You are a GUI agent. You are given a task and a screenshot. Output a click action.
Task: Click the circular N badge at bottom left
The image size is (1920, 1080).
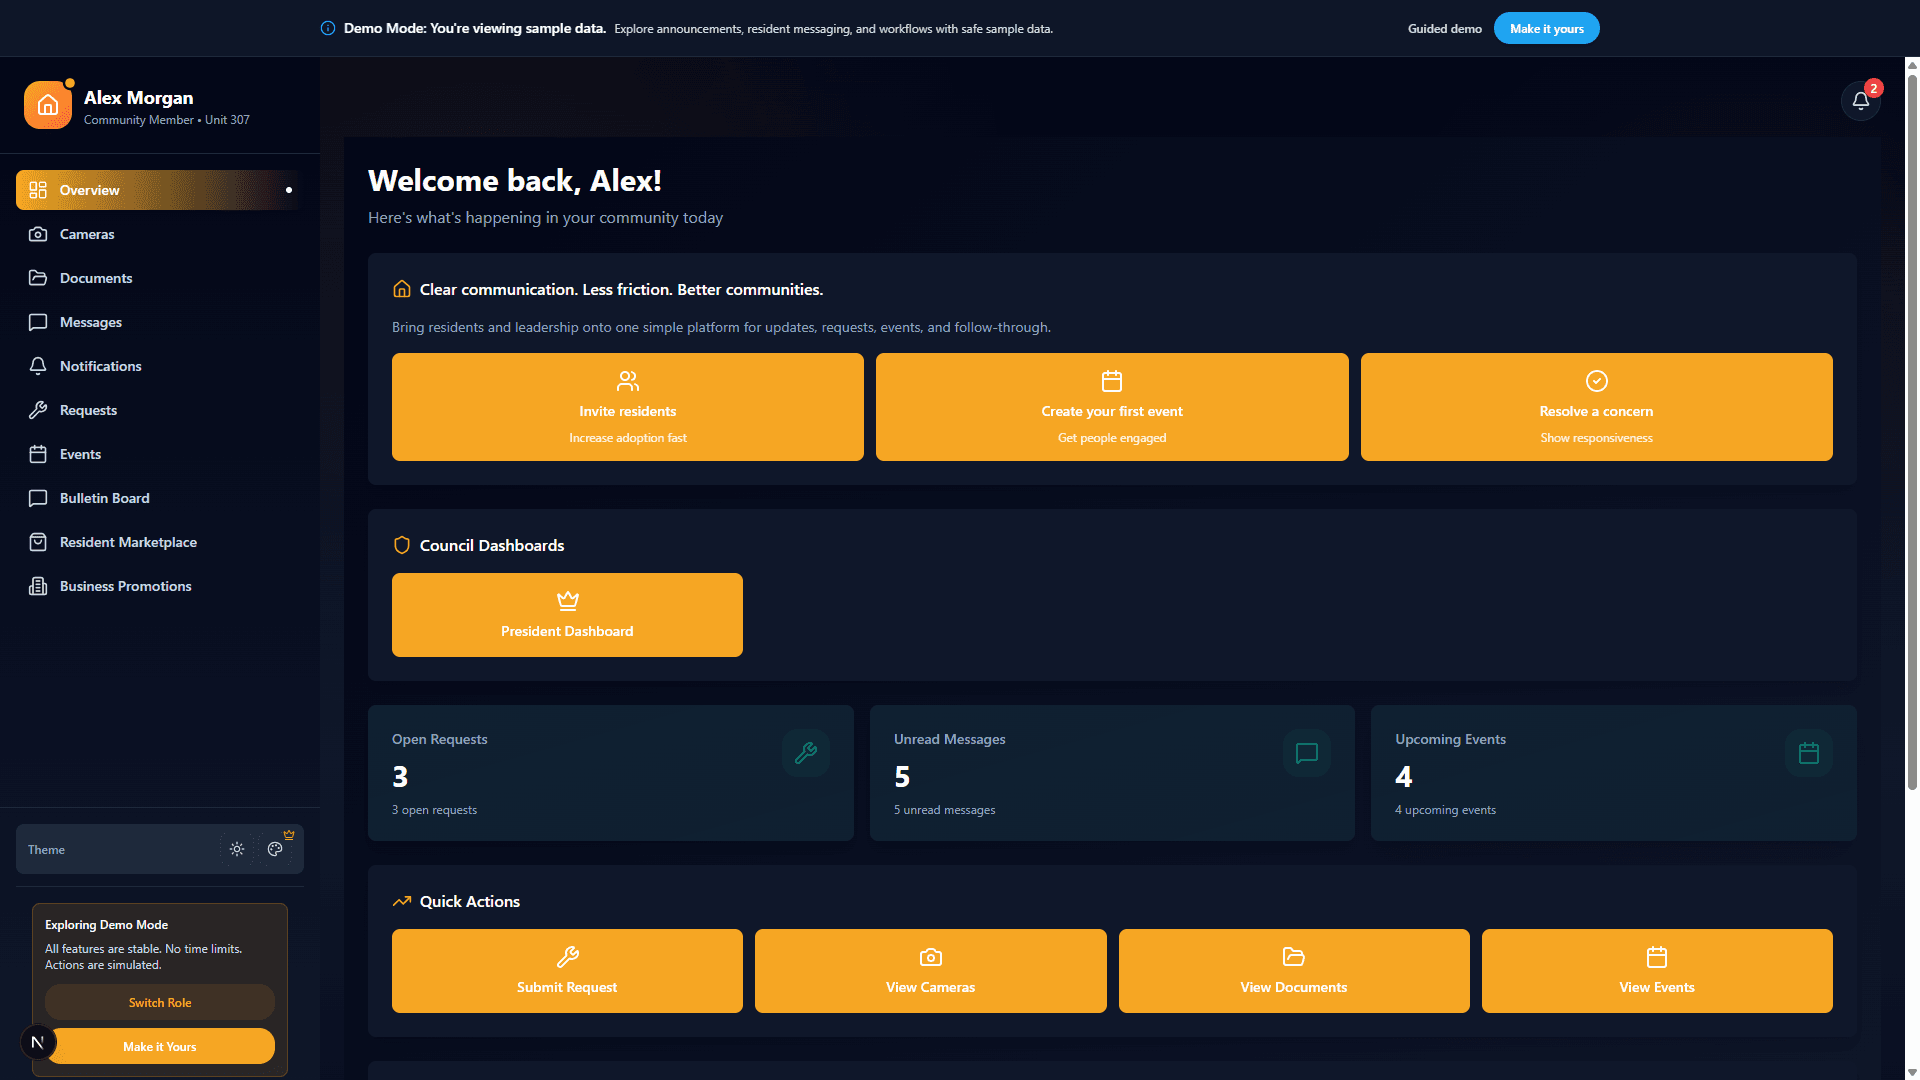click(x=37, y=1042)
